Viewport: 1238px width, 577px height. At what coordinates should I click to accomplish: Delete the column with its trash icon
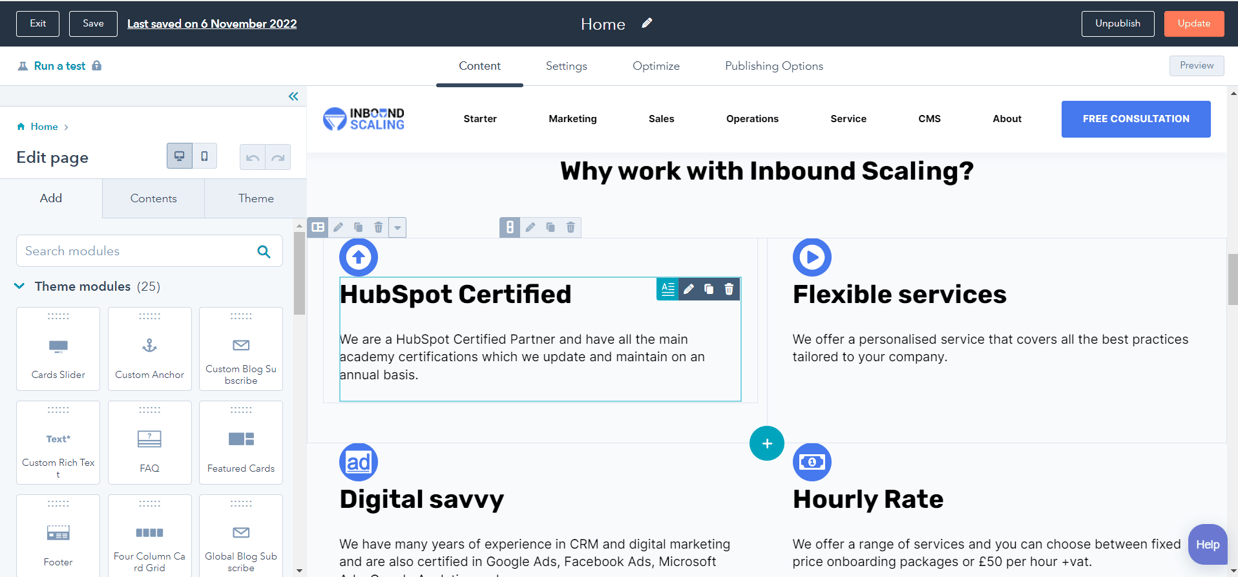571,227
